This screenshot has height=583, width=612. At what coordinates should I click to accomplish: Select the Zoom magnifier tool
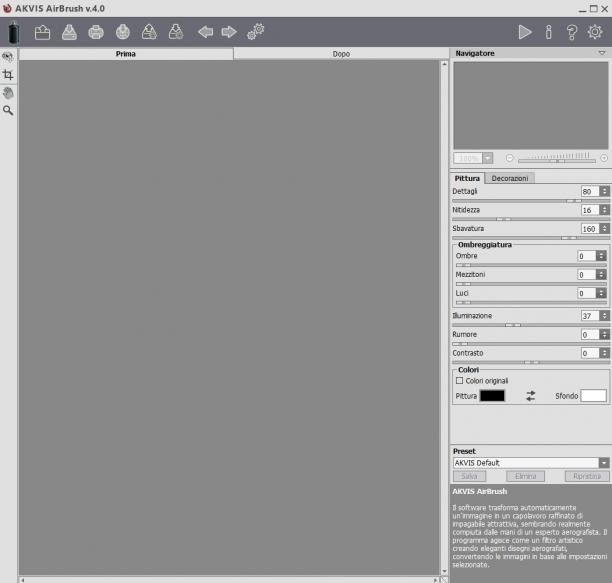click(x=8, y=110)
